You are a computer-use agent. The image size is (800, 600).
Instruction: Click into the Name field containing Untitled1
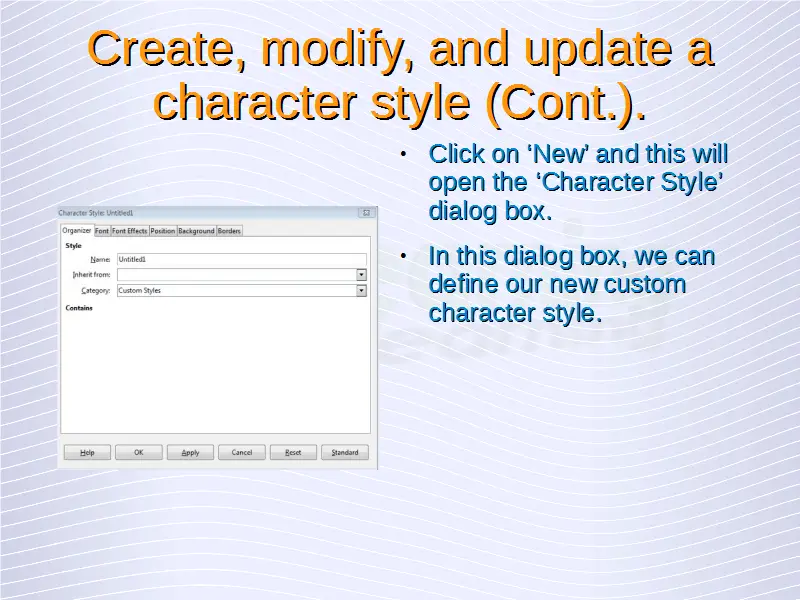point(240,260)
